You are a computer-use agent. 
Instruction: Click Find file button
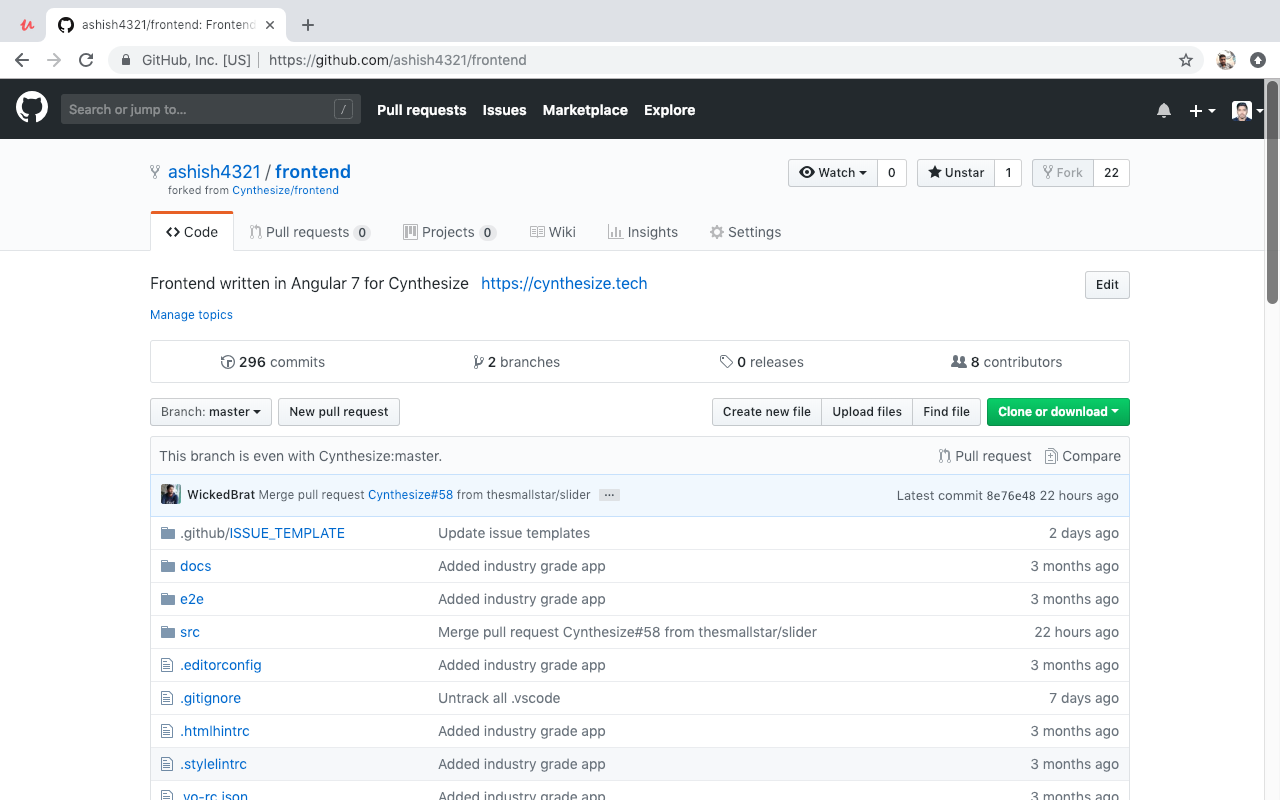pos(946,412)
